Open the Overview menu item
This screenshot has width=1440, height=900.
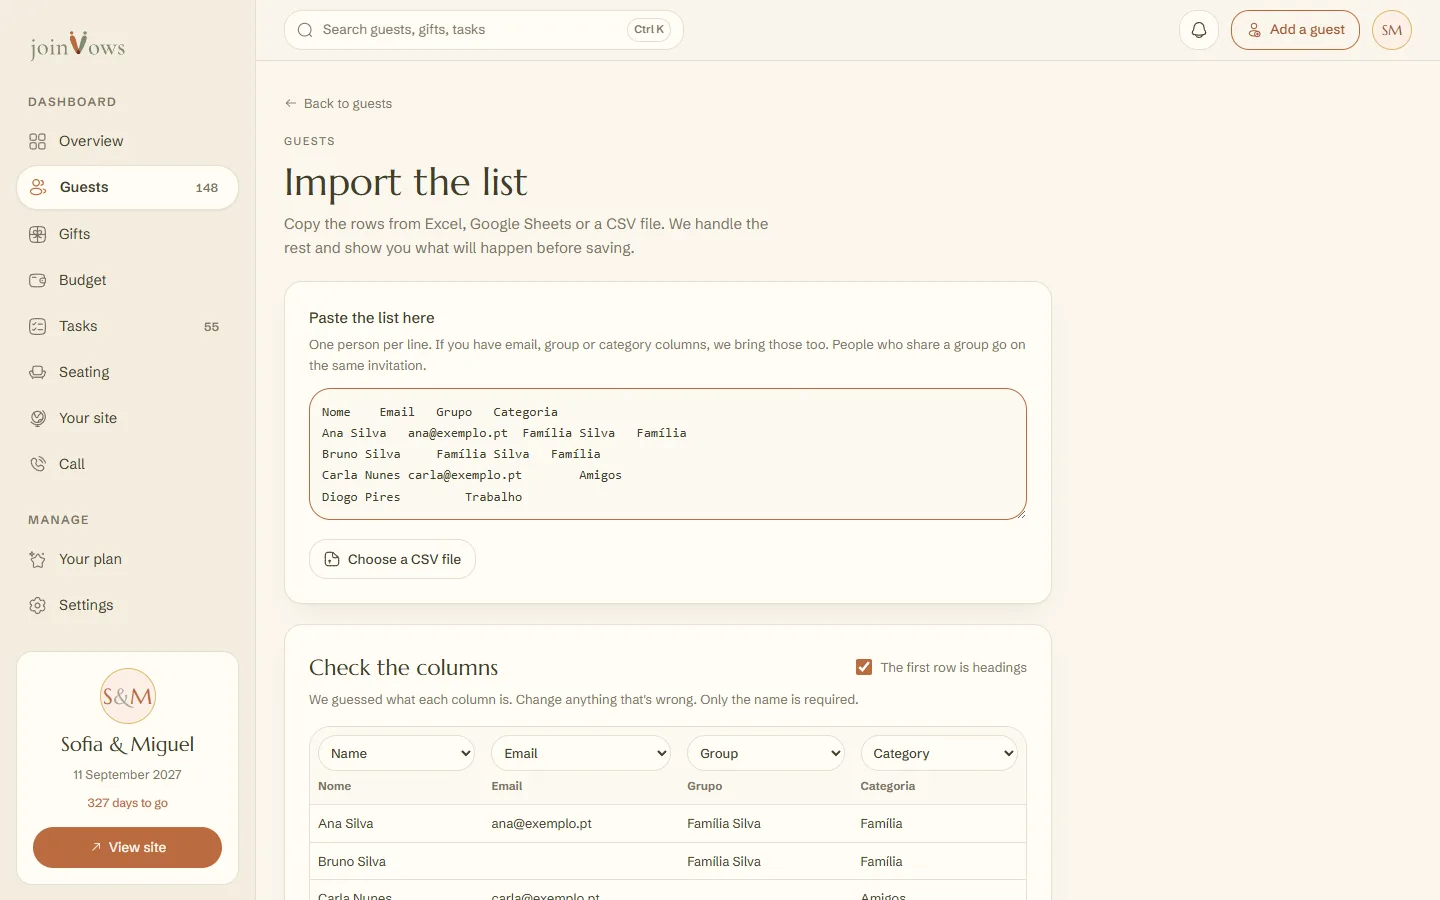click(127, 141)
